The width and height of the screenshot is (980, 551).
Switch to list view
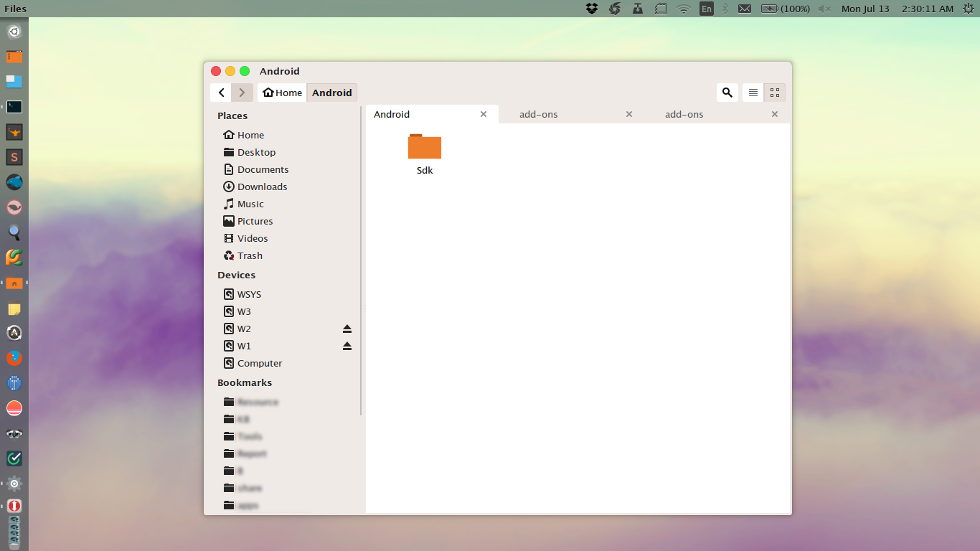click(753, 92)
